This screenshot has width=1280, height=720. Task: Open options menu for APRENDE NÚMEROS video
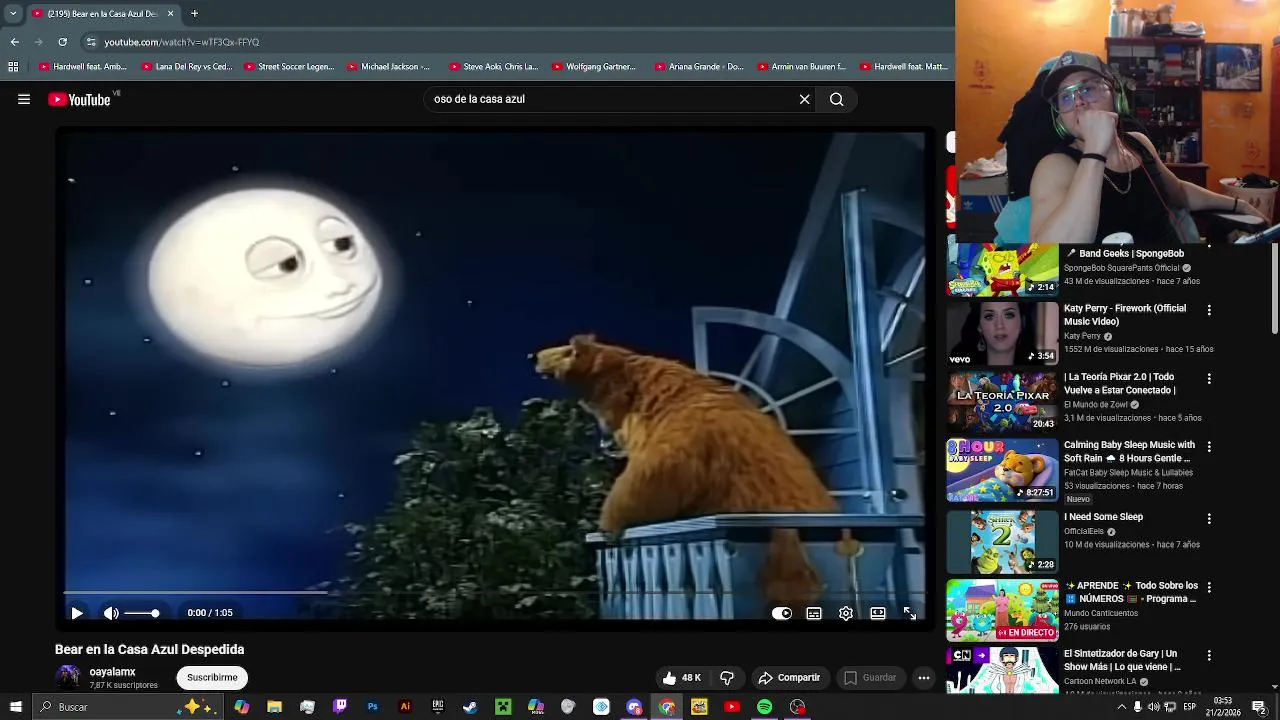point(1209,587)
